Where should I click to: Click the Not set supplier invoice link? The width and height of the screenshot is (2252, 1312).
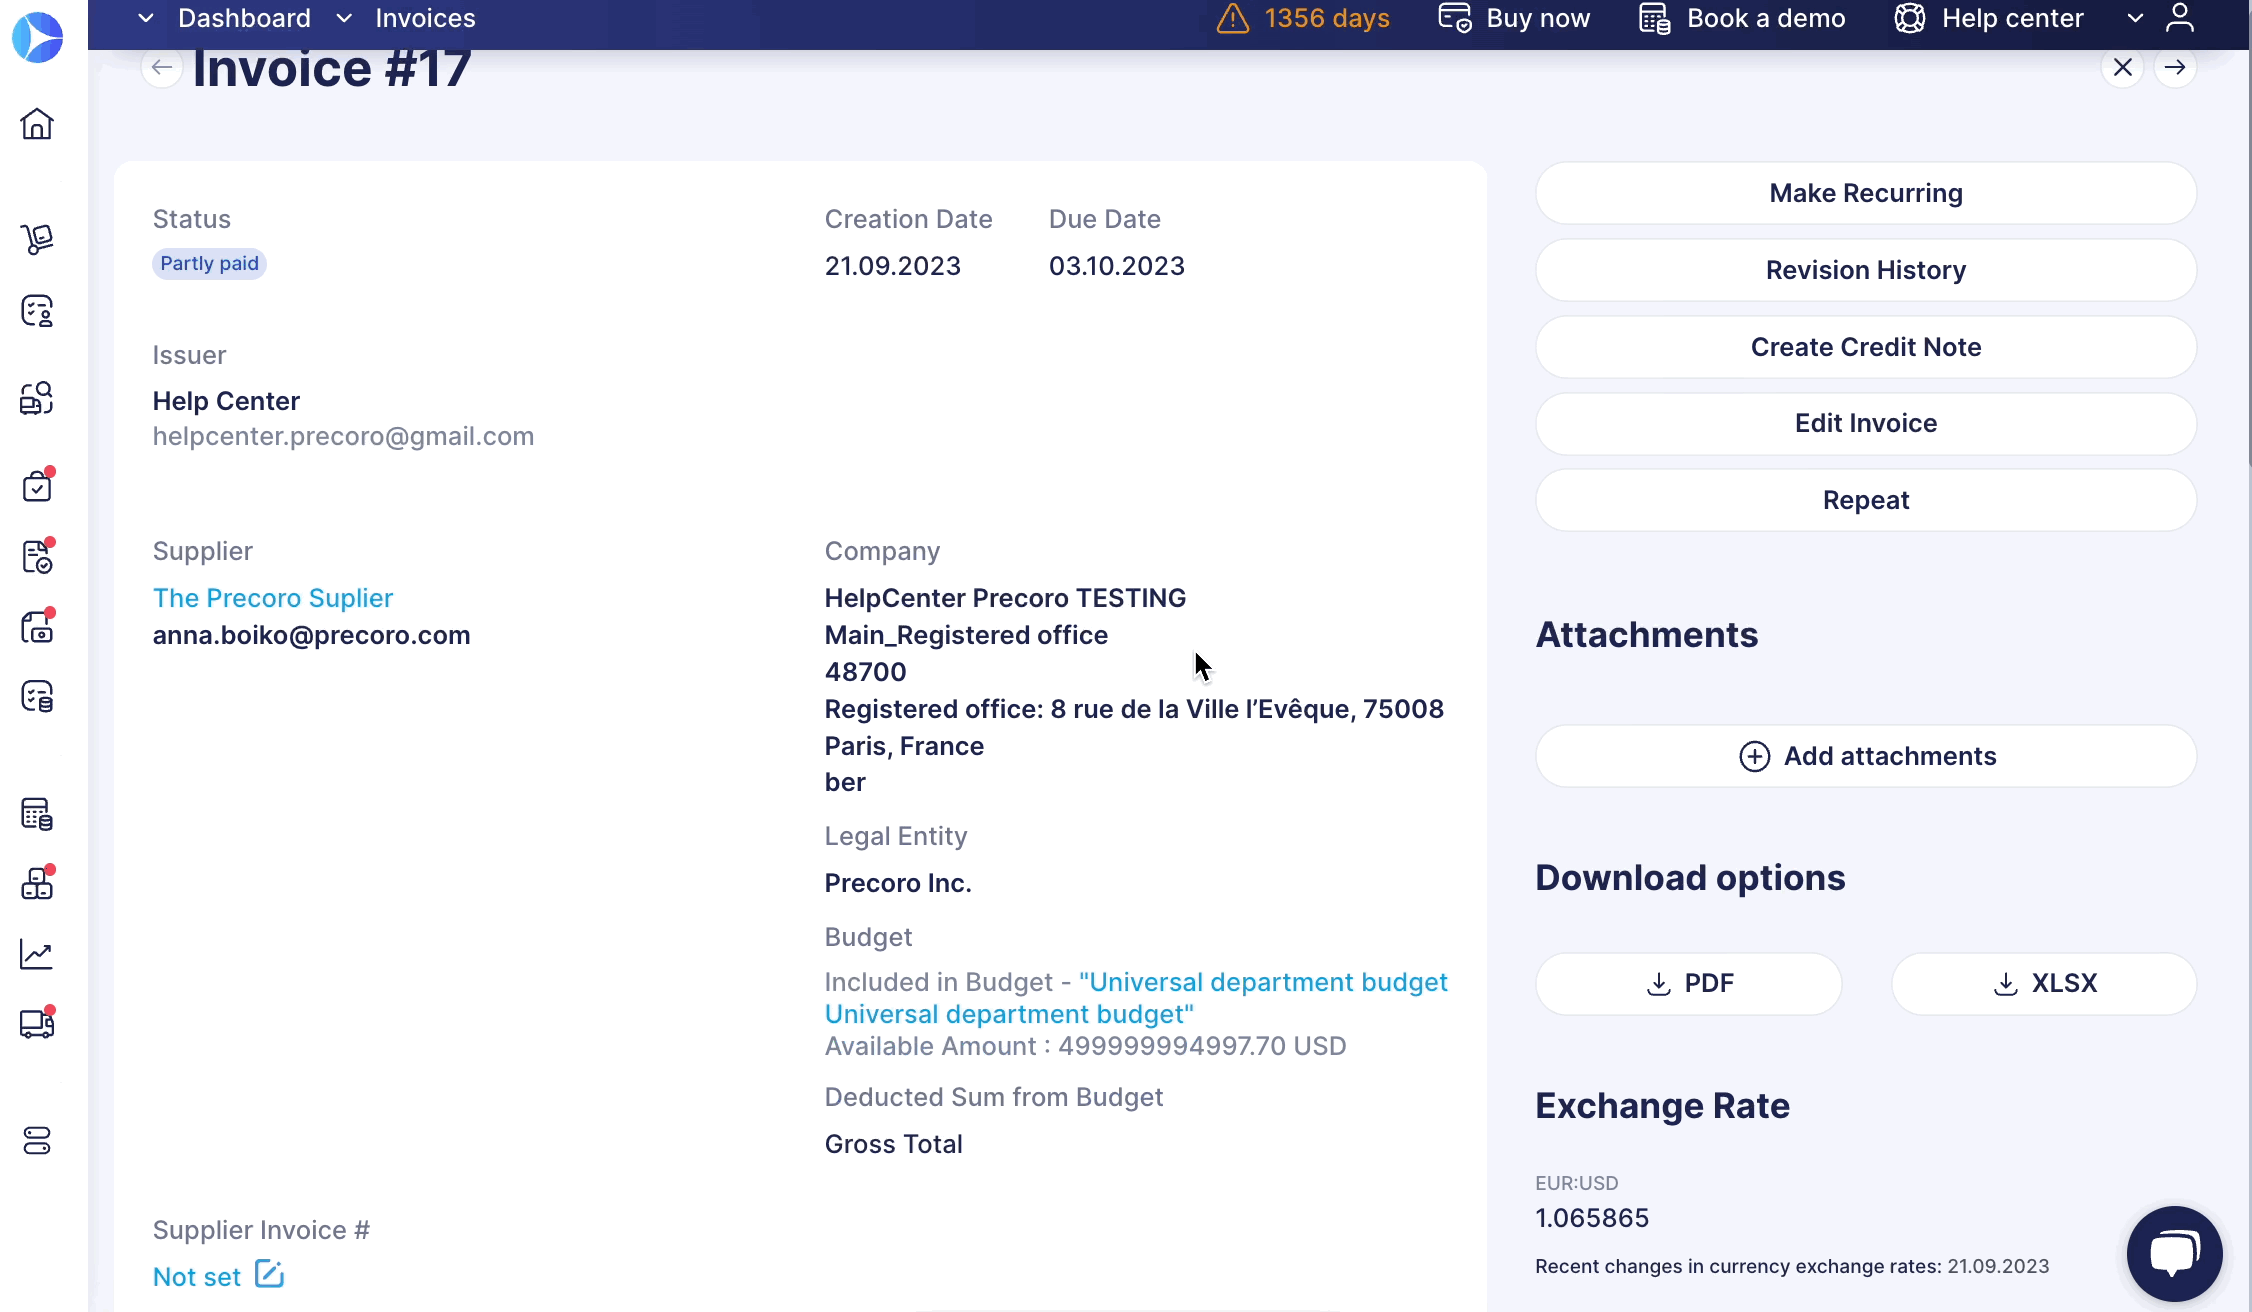[x=197, y=1277]
